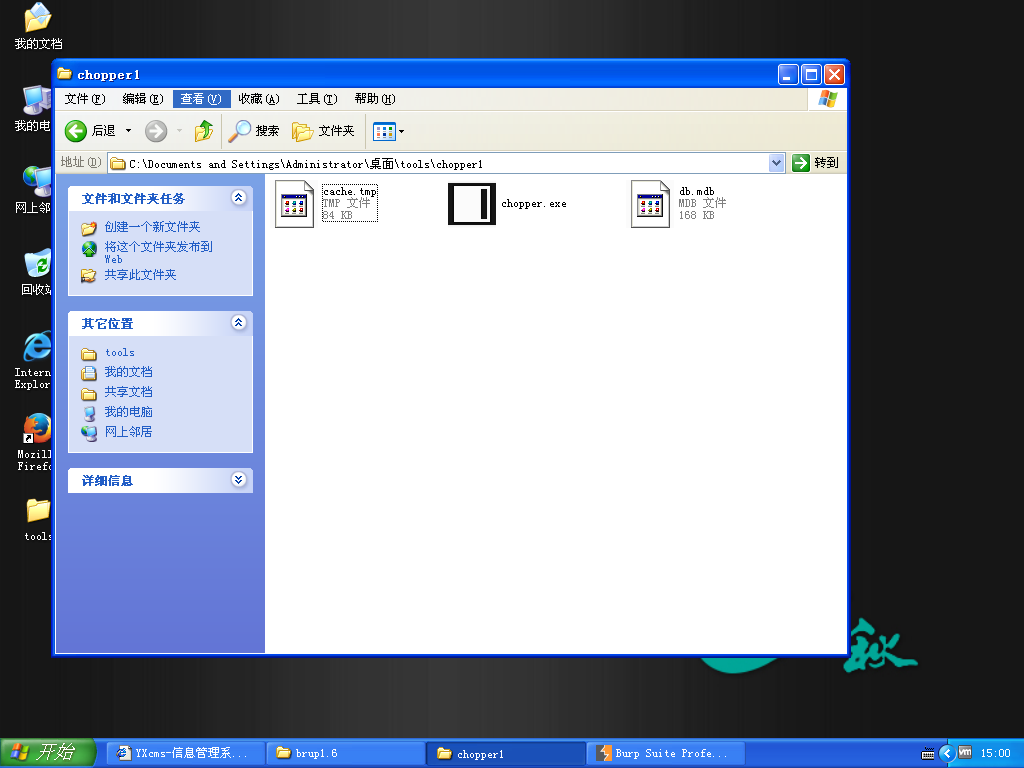
Task: Click the chopper.exe file name
Action: point(534,204)
